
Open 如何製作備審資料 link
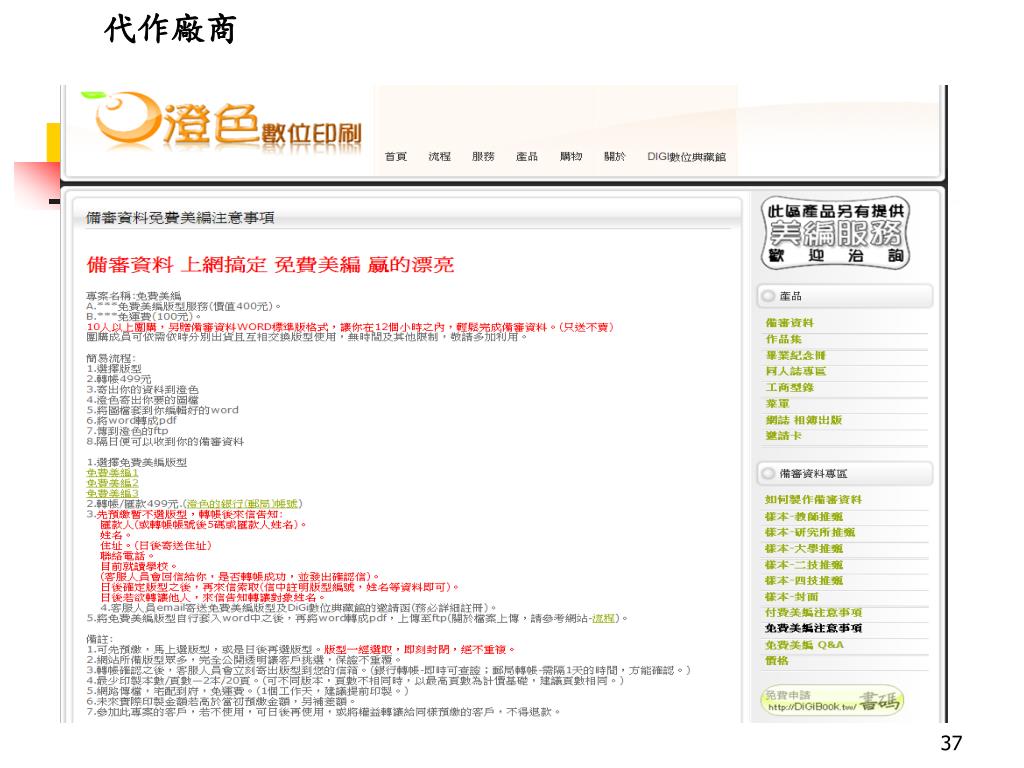point(814,500)
